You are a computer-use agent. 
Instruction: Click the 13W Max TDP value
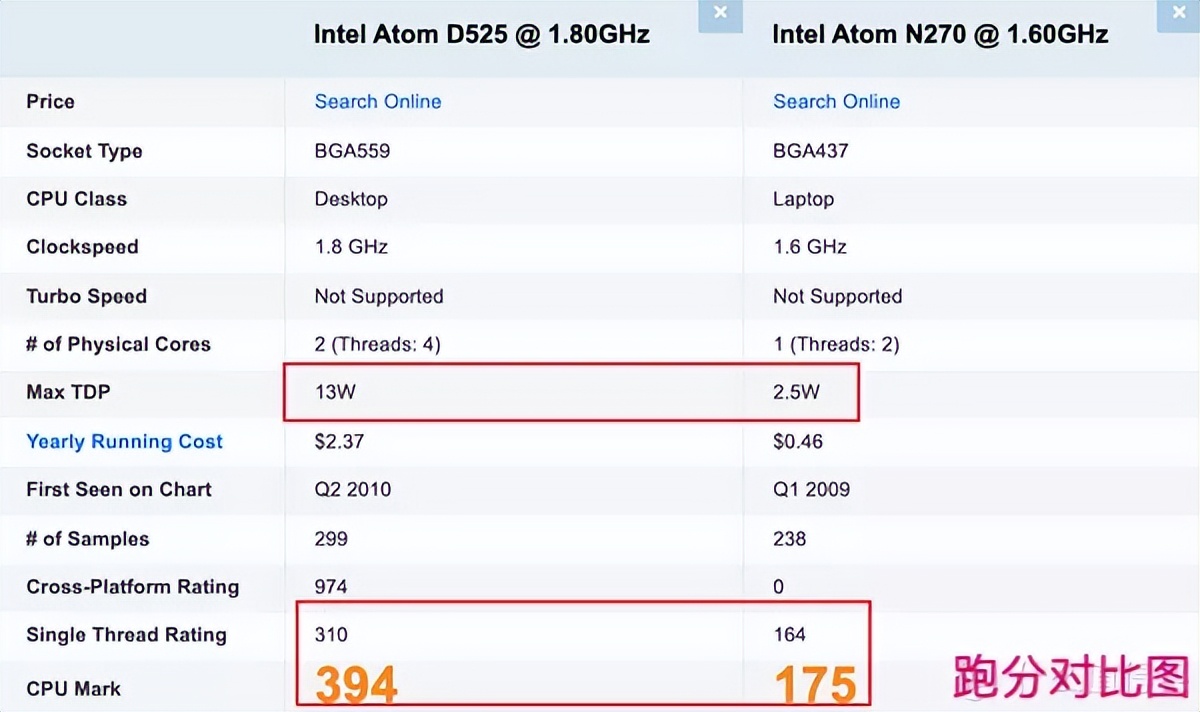[335, 392]
